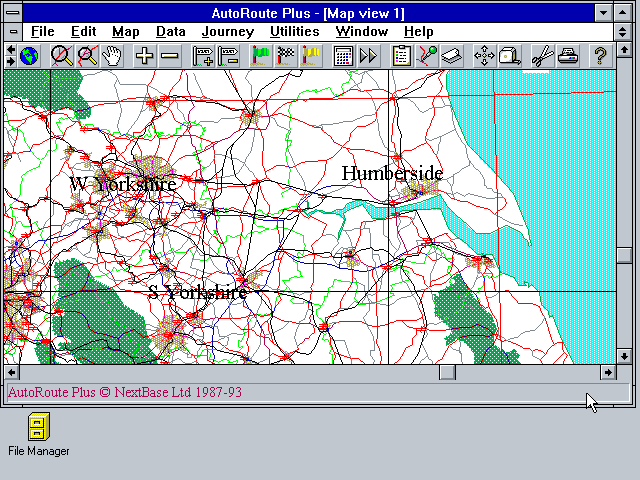This screenshot has height=480, width=640.
Task: Click the horizontal scrollbar left arrow
Action: click(11, 372)
